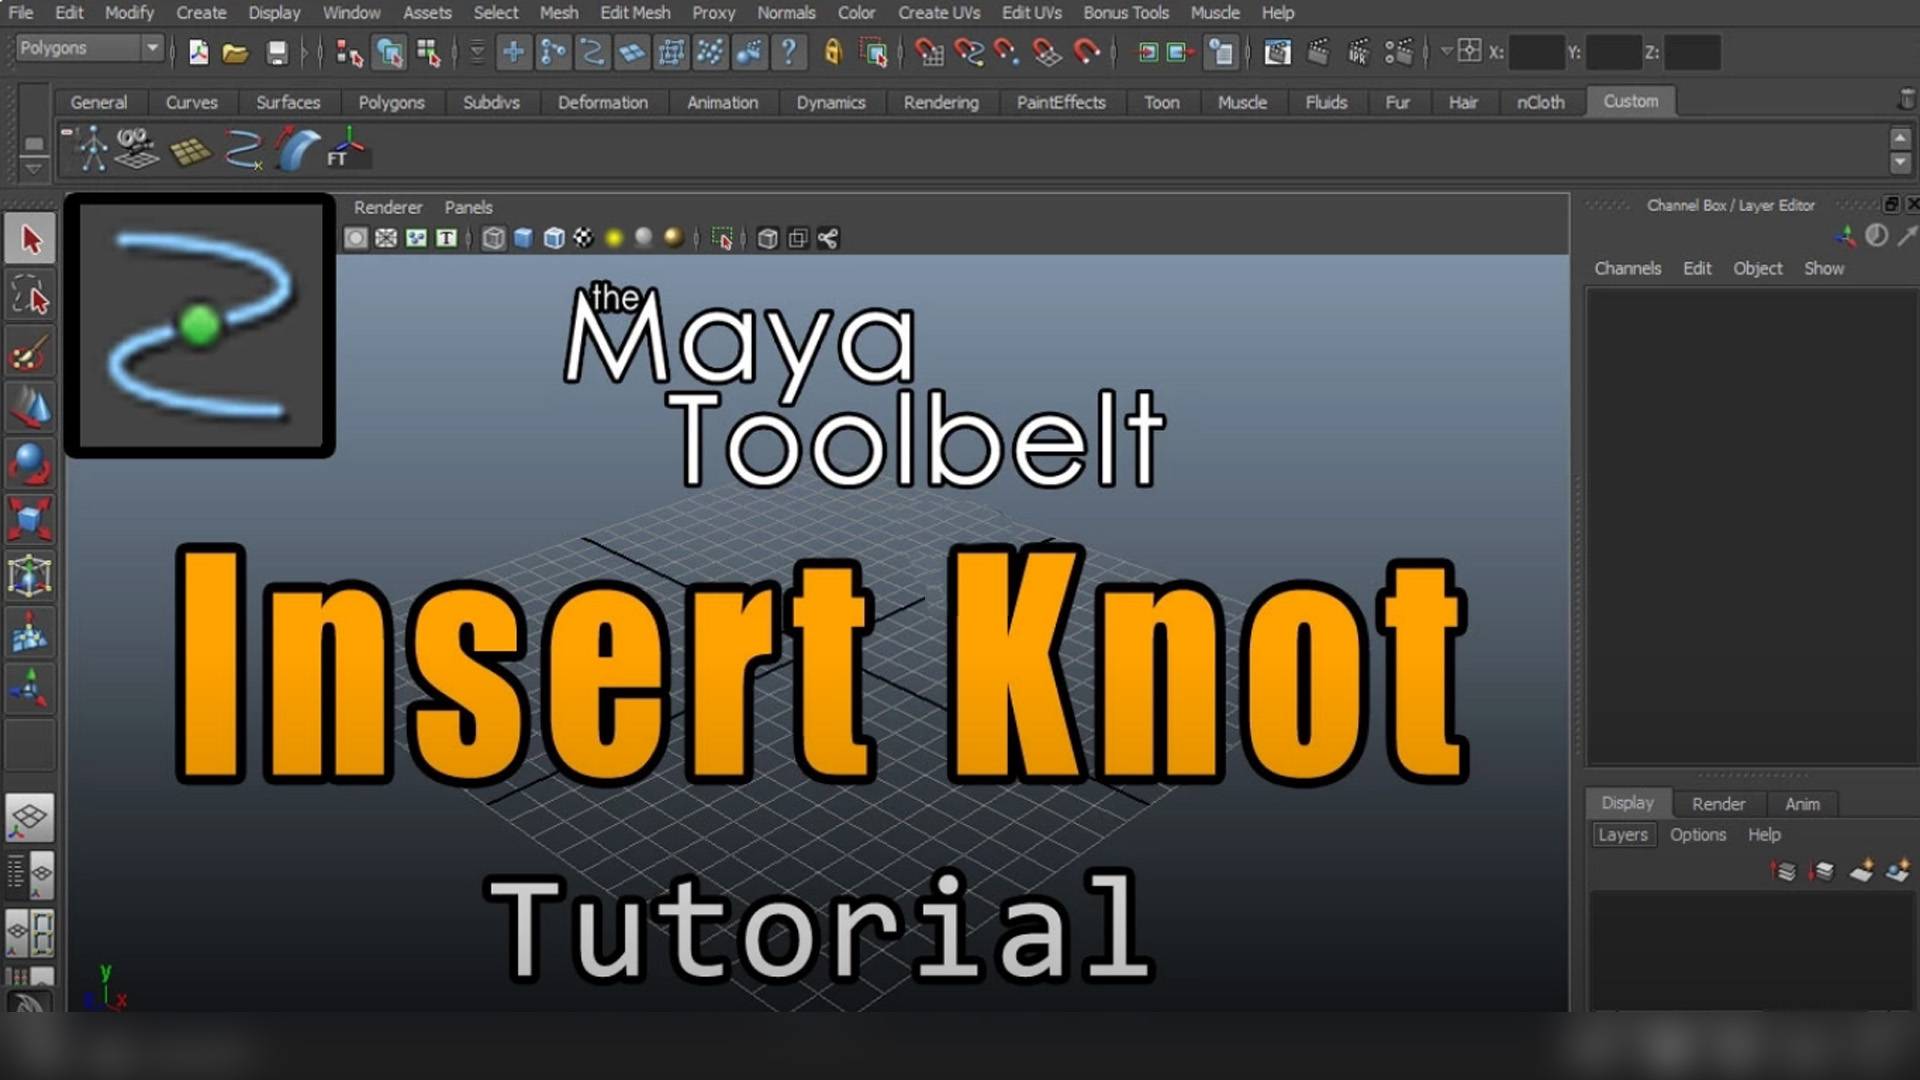
Task: Click the Insert Knot shelf icon
Action: (x=243, y=150)
